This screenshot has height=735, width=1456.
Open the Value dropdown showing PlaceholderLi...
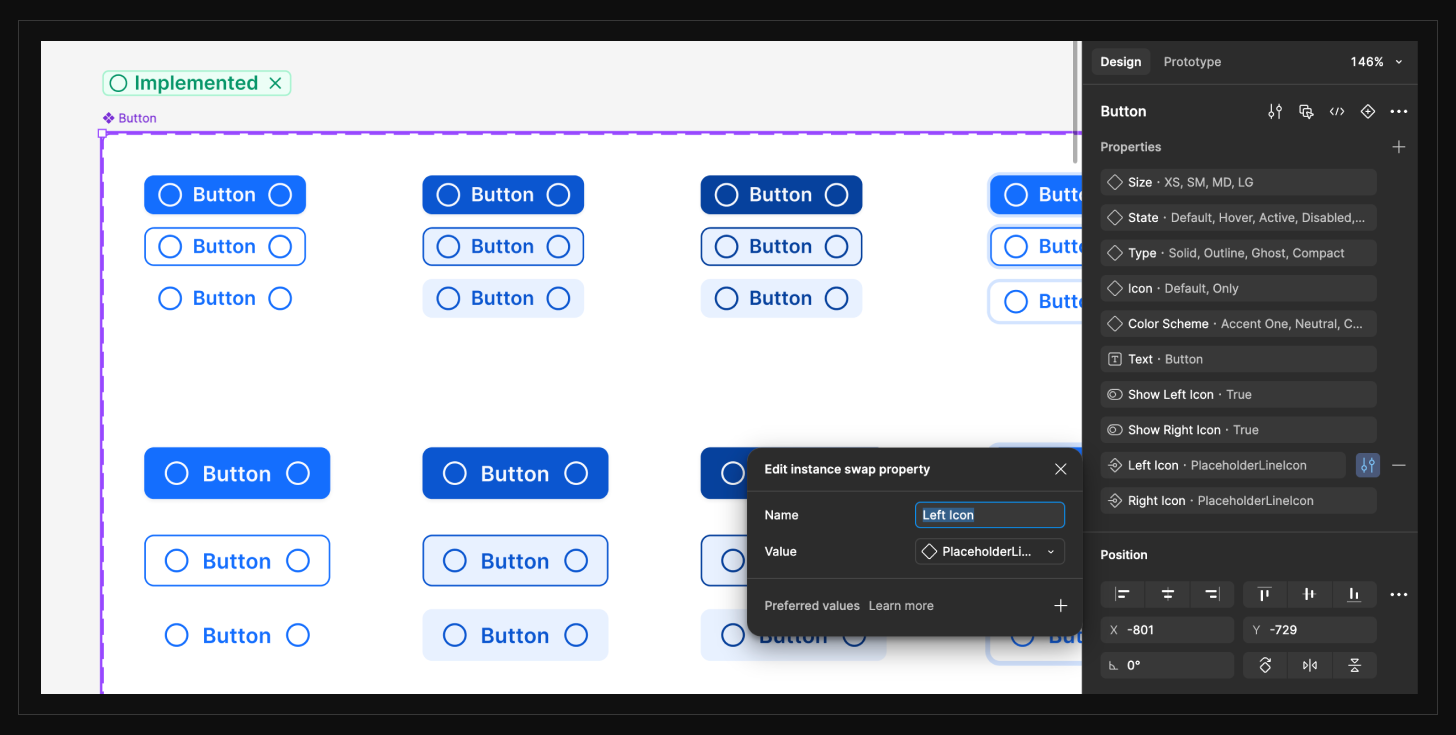click(x=990, y=551)
